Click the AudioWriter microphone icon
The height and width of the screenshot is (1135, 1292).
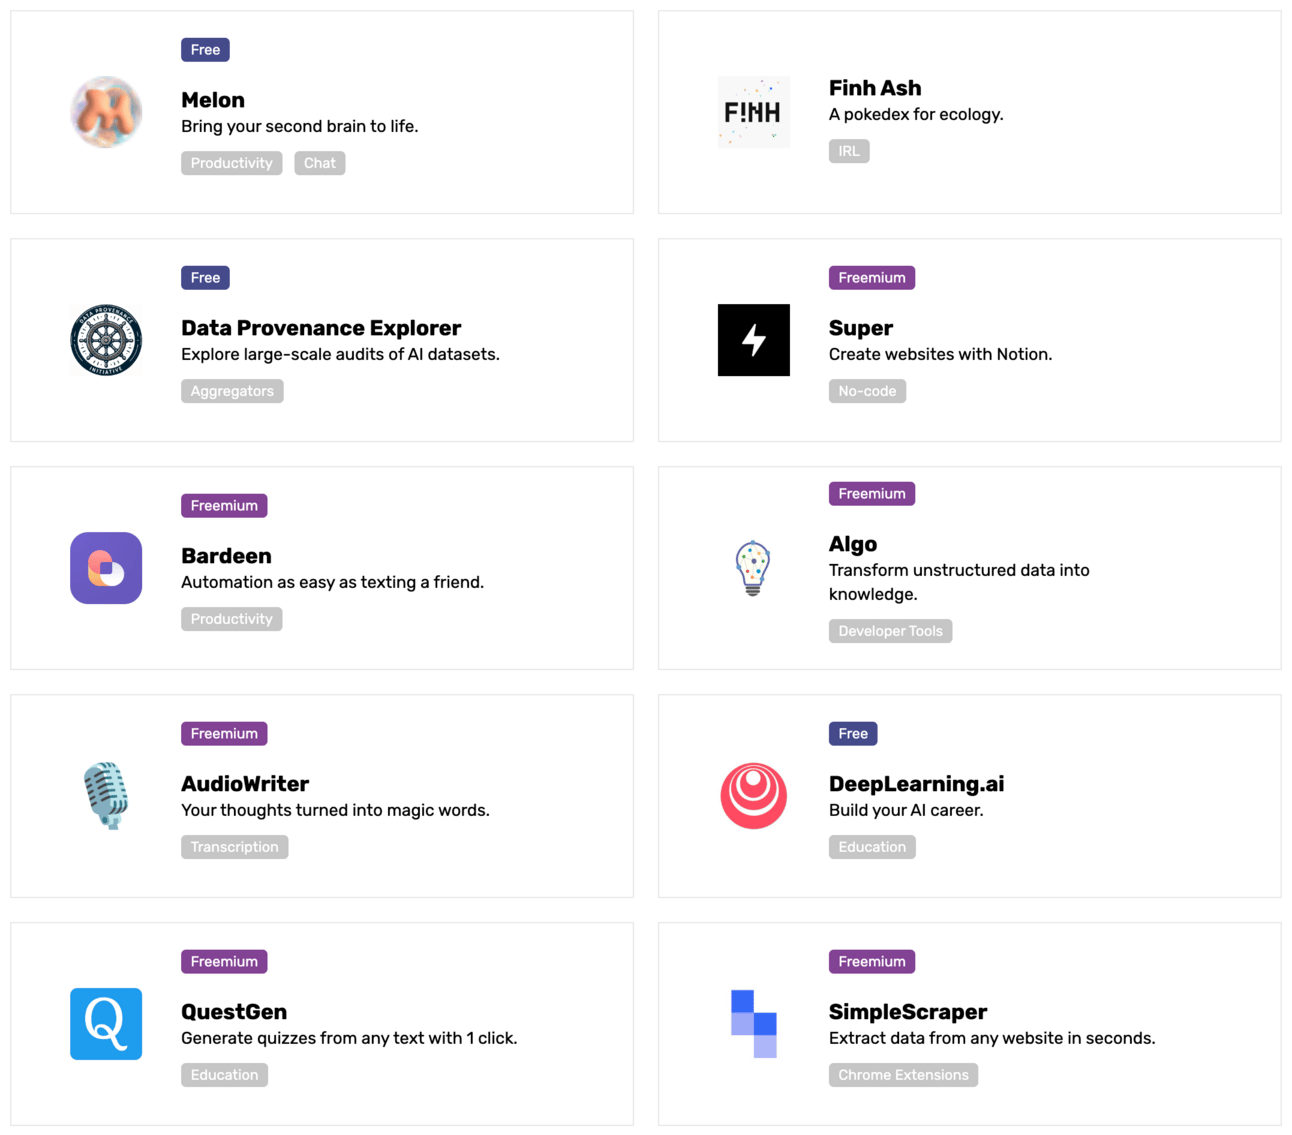point(106,796)
